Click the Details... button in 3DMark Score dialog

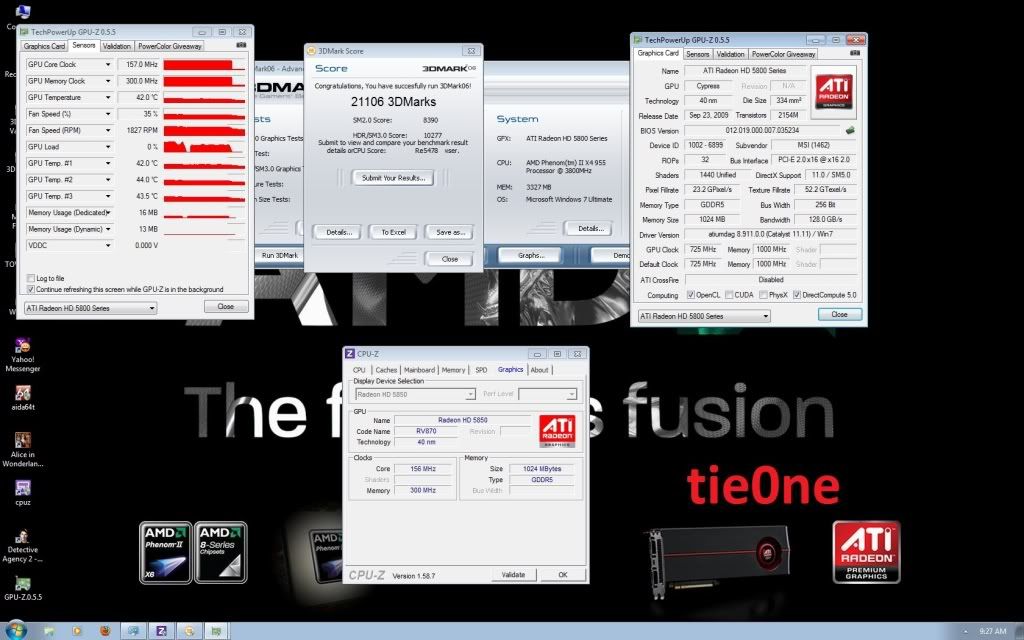pyautogui.click(x=339, y=232)
